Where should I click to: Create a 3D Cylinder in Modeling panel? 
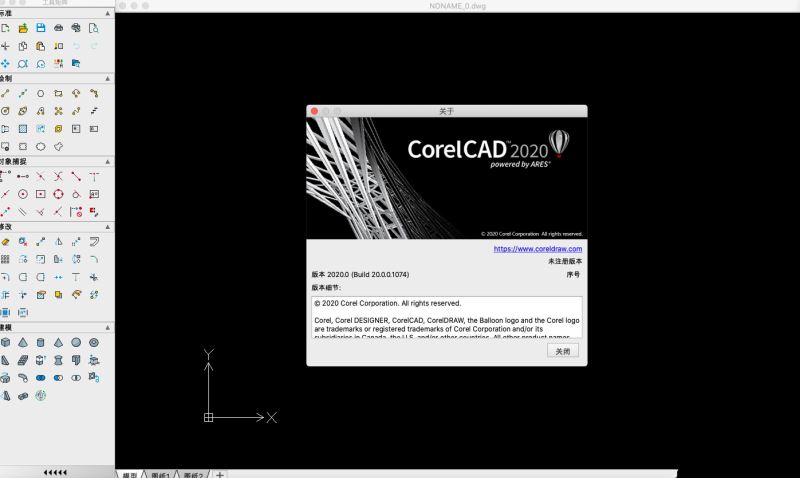(41, 342)
